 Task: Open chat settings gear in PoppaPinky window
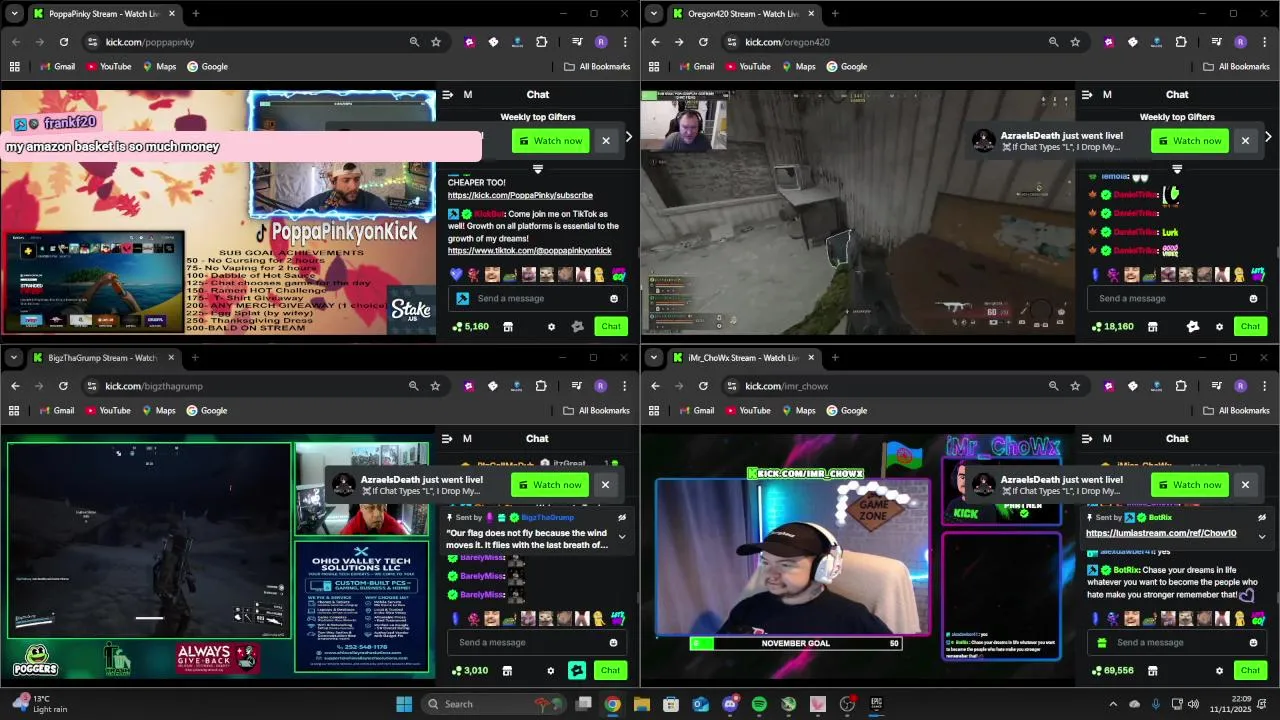551,327
